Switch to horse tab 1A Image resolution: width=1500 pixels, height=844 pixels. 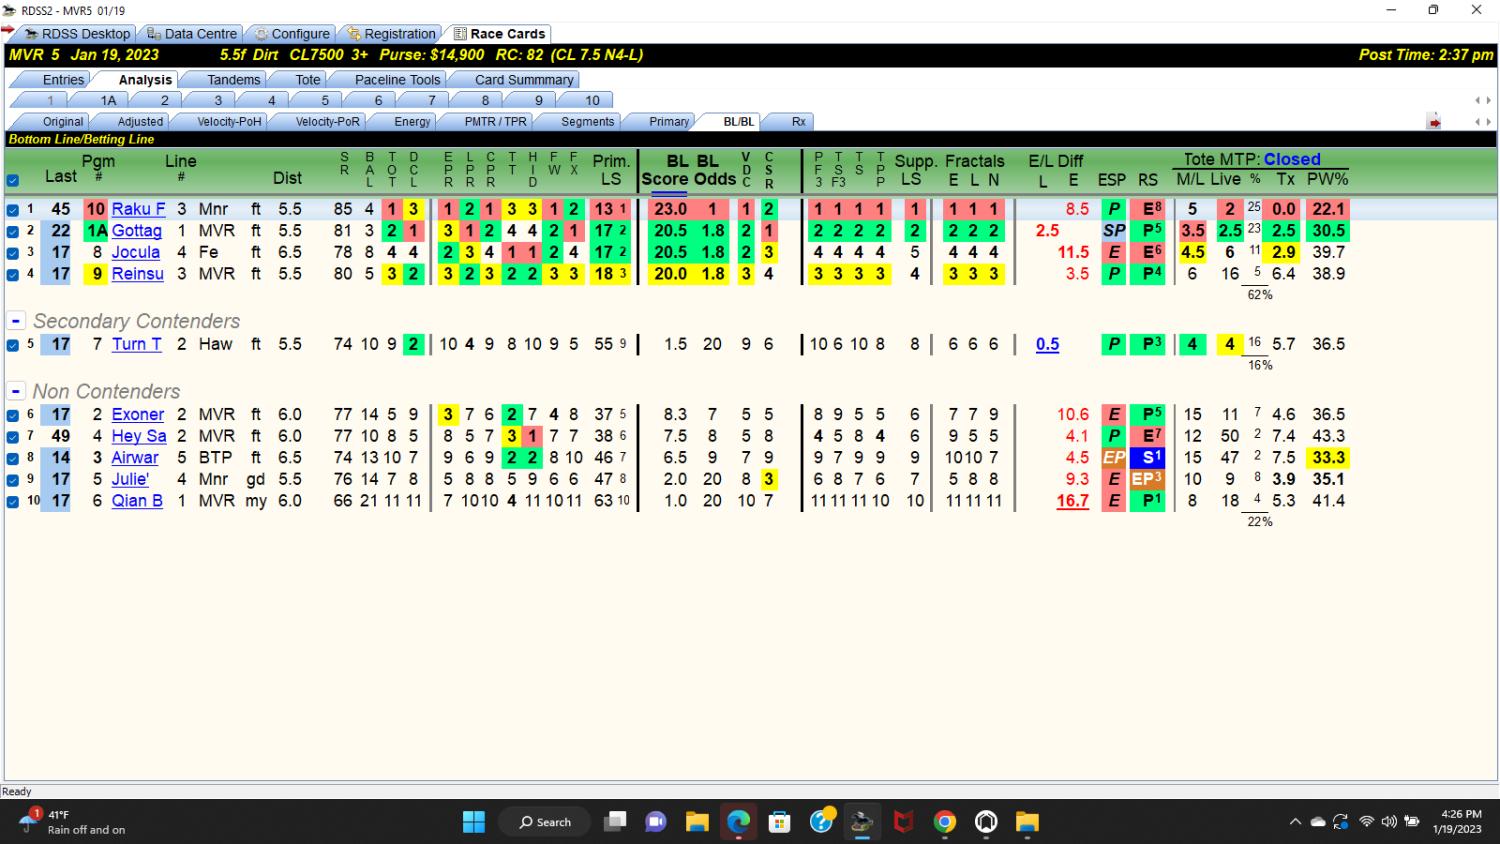[108, 100]
